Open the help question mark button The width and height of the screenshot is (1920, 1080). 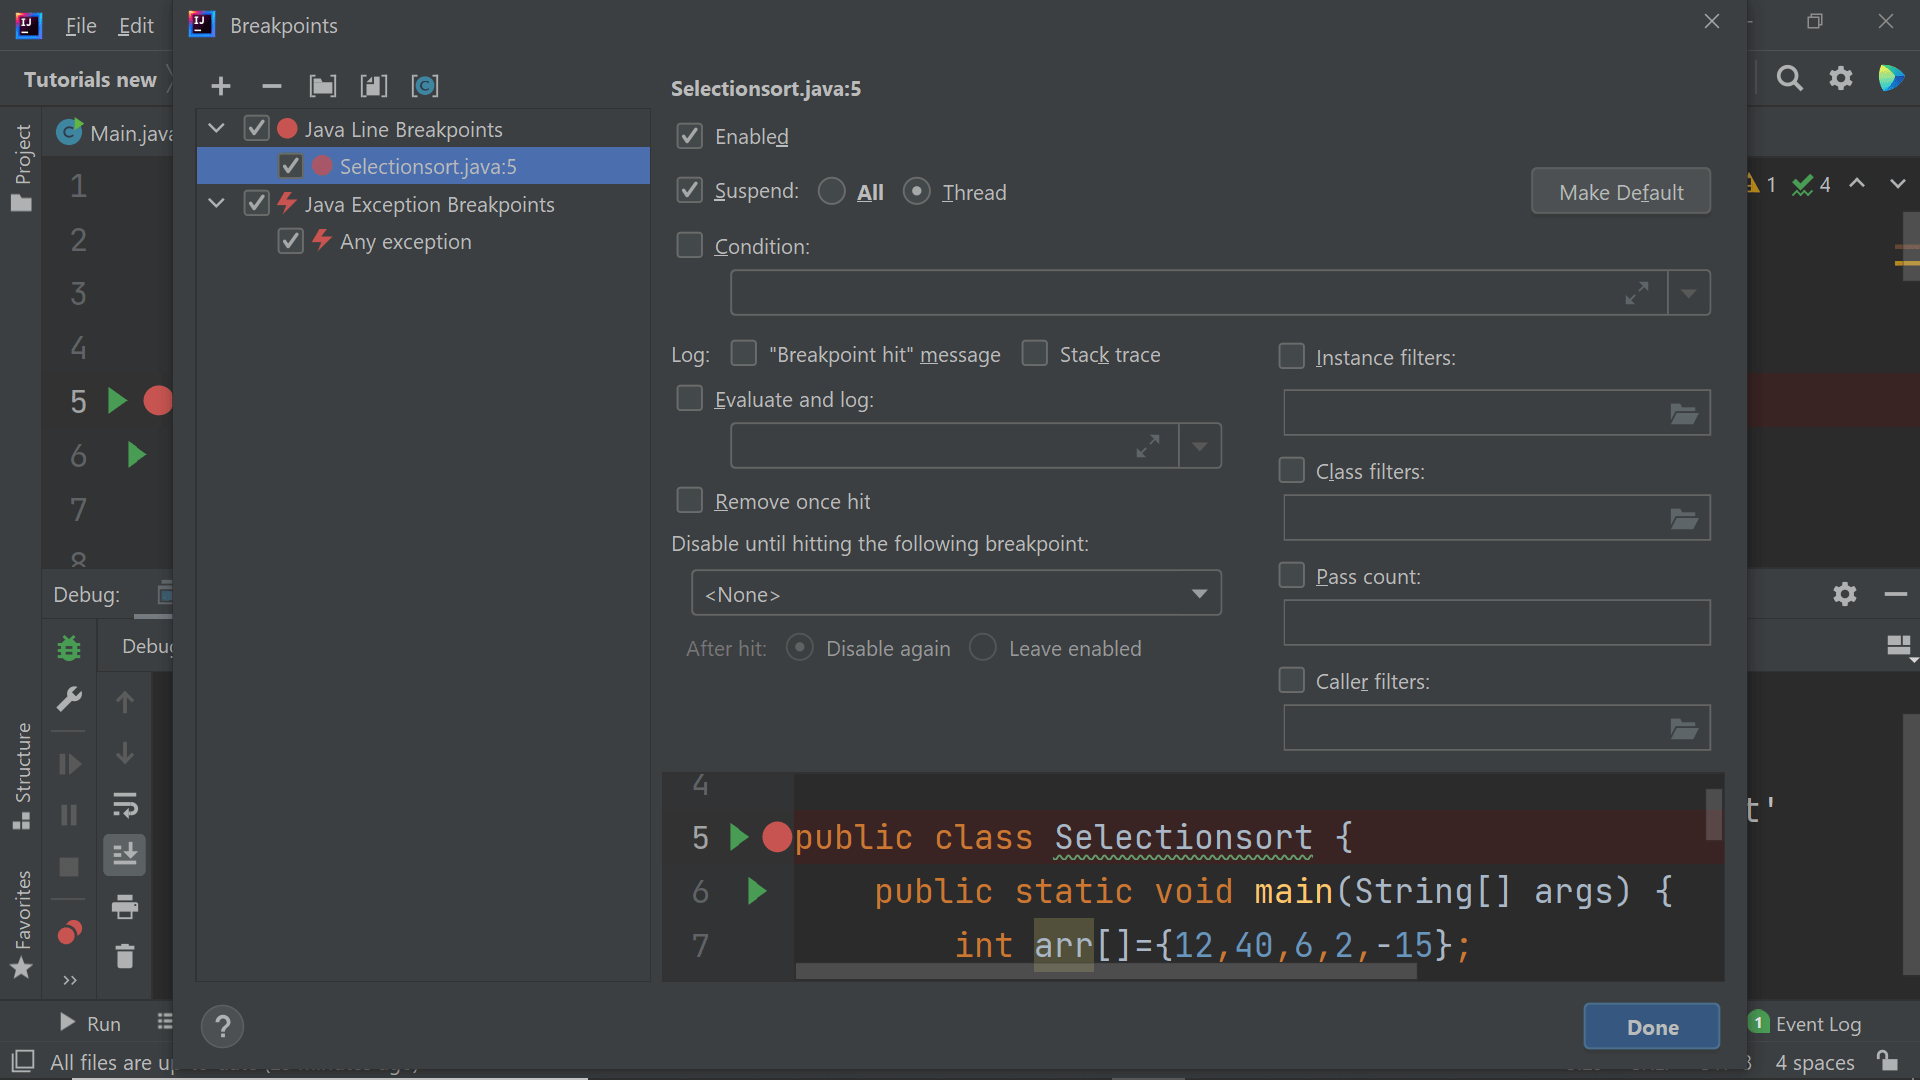pyautogui.click(x=222, y=1026)
